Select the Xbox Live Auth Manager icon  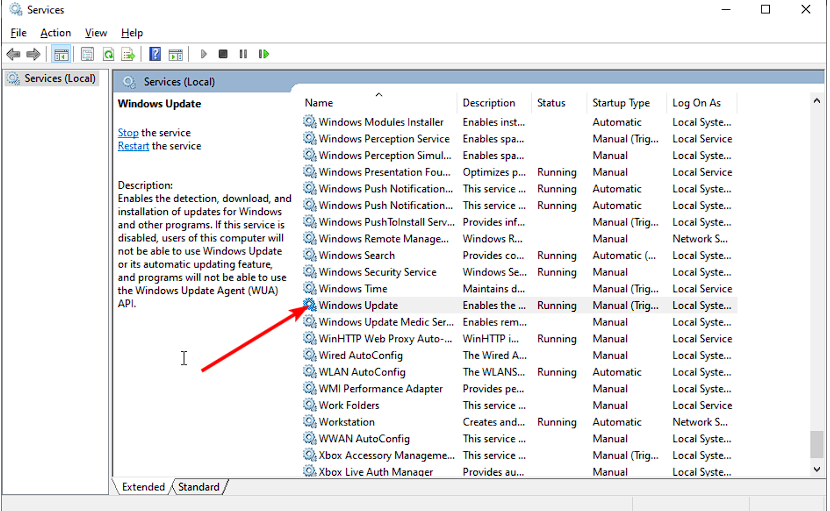point(310,471)
